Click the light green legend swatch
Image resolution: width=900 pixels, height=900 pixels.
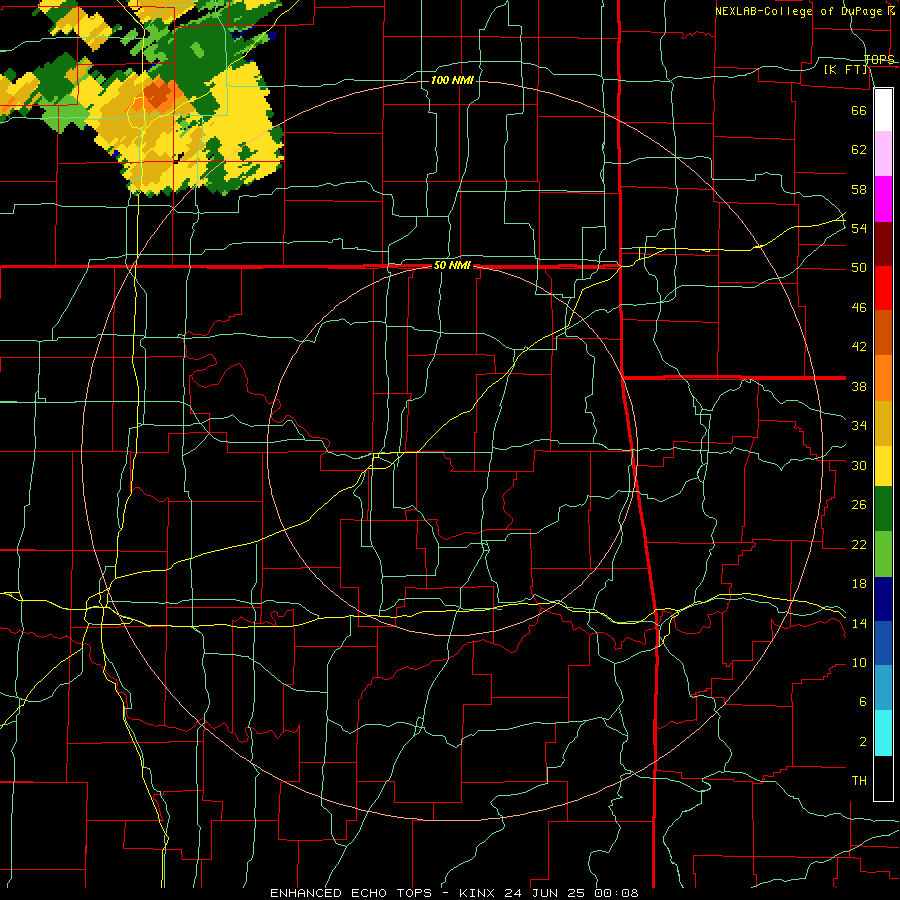[x=883, y=554]
